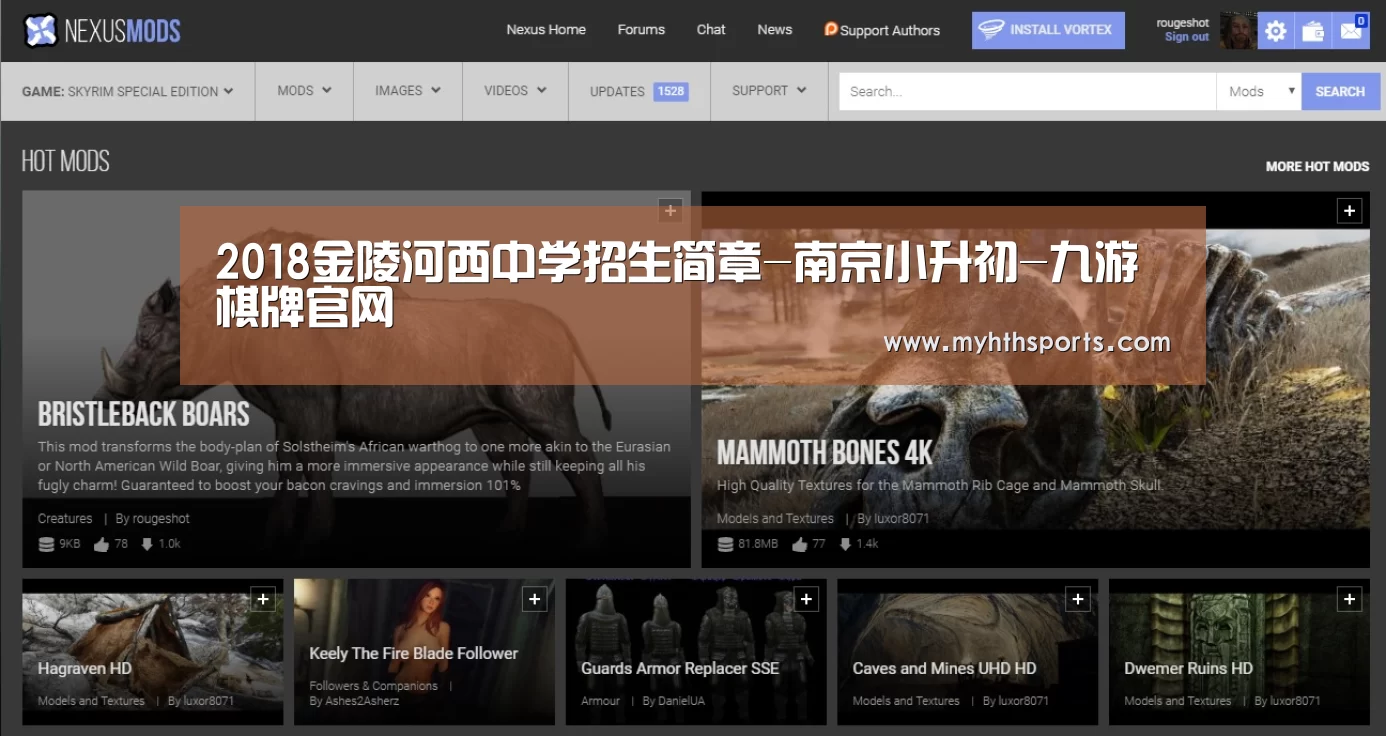Viewport: 1386px width, 736px height.
Task: Open the Updates 1528 section
Action: click(639, 91)
